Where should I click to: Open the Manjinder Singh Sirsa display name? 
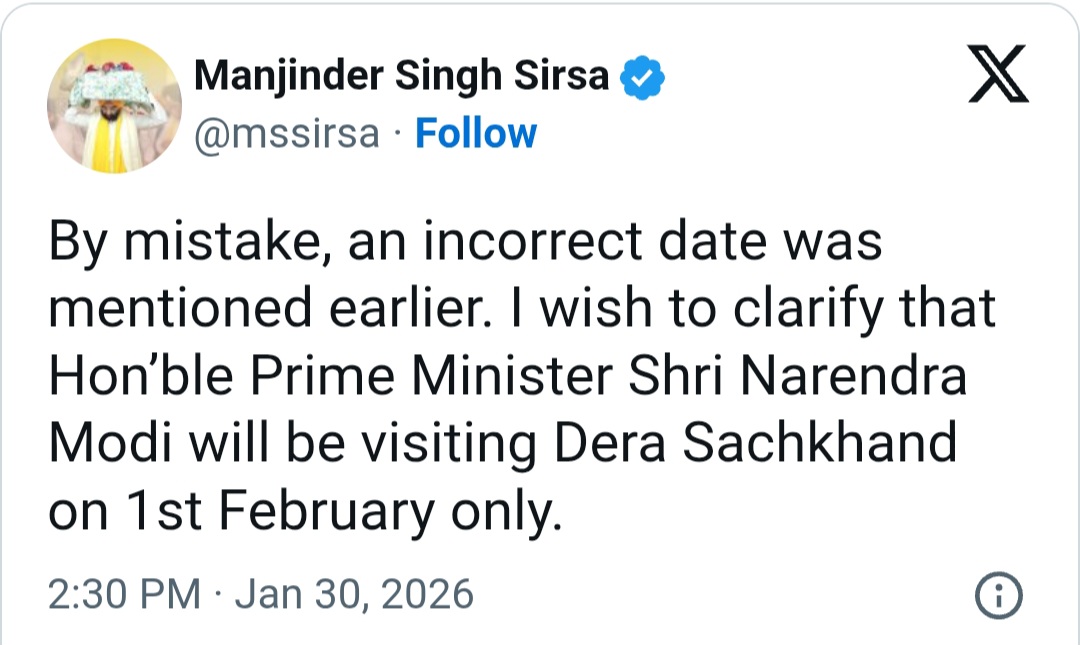pos(401,77)
